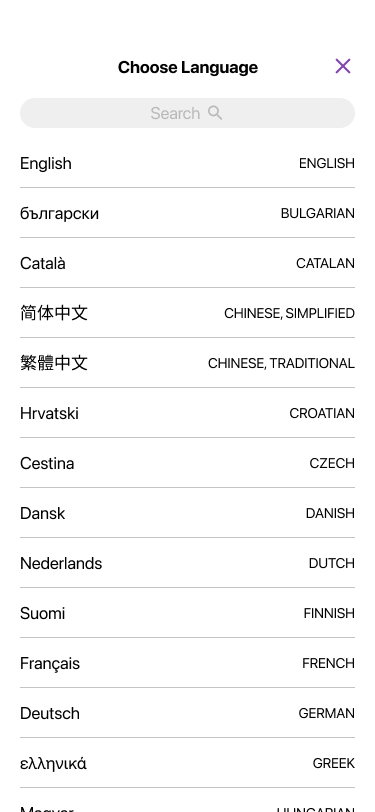Select the partially visible Hungarian row
Image resolution: width=375 pixels, height=812 pixels.
(x=188, y=801)
